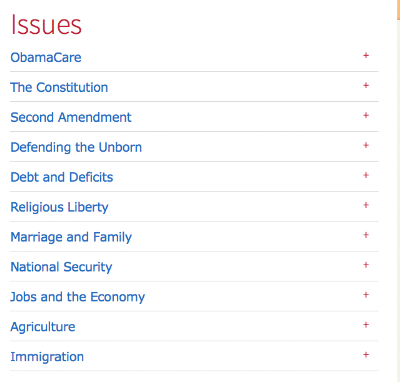The width and height of the screenshot is (400, 382).
Task: Click plus icon beside Marriage and Family
Action: coord(366,235)
